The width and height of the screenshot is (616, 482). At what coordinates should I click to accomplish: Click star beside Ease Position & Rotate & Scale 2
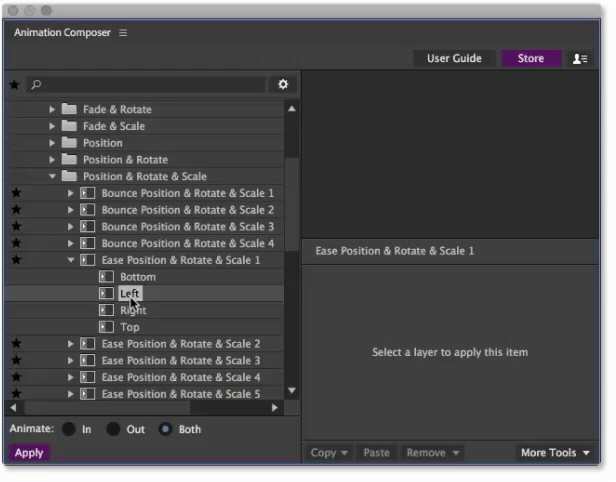click(15, 344)
